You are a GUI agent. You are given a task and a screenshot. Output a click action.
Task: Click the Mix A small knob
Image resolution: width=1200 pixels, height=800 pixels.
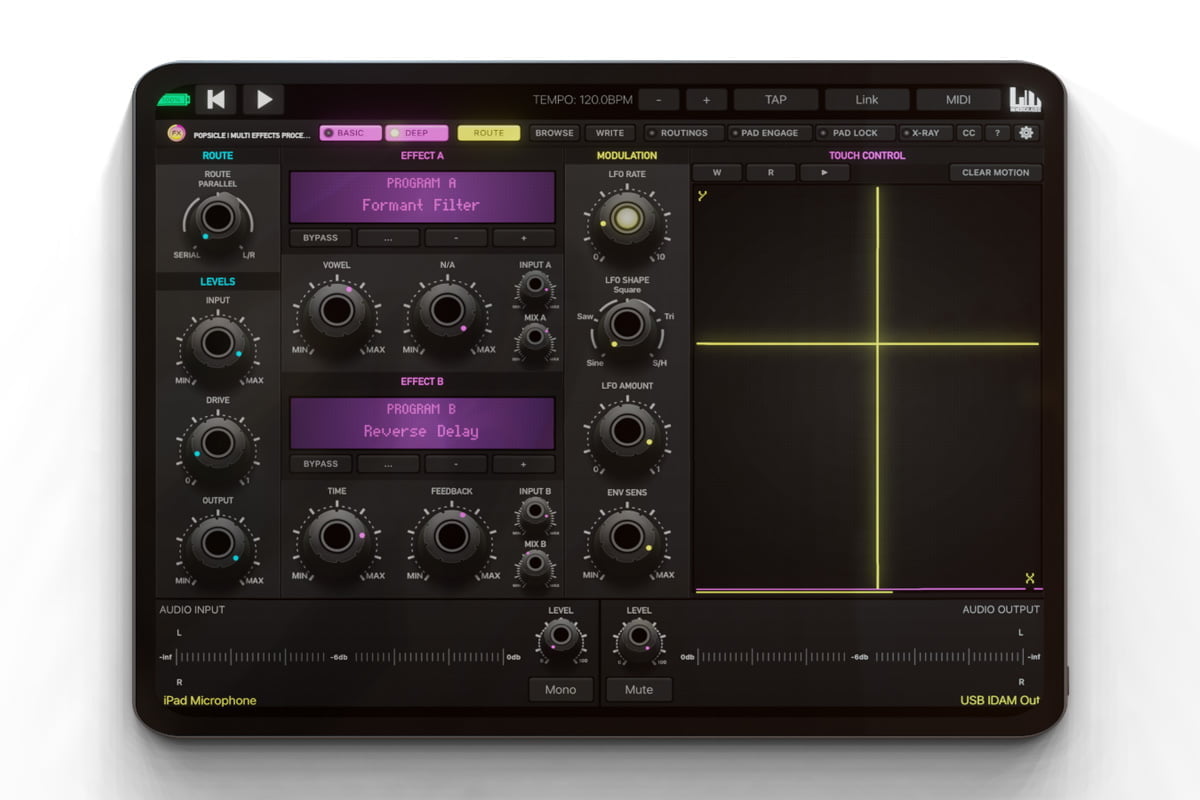click(535, 337)
